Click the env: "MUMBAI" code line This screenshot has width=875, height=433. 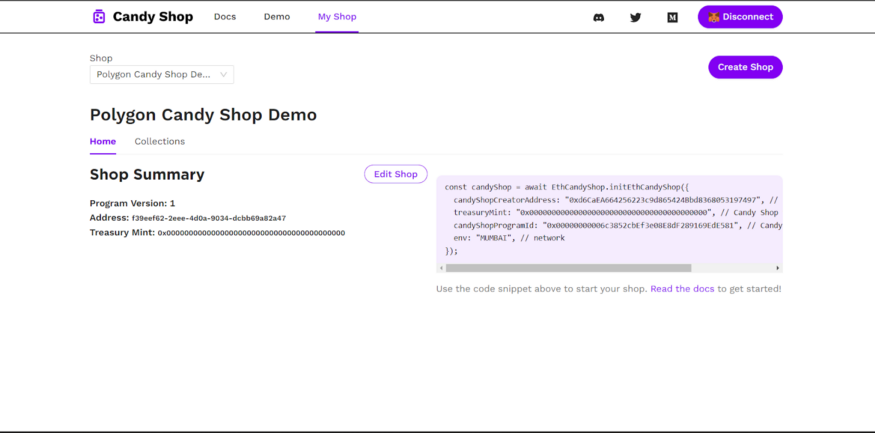(509, 238)
